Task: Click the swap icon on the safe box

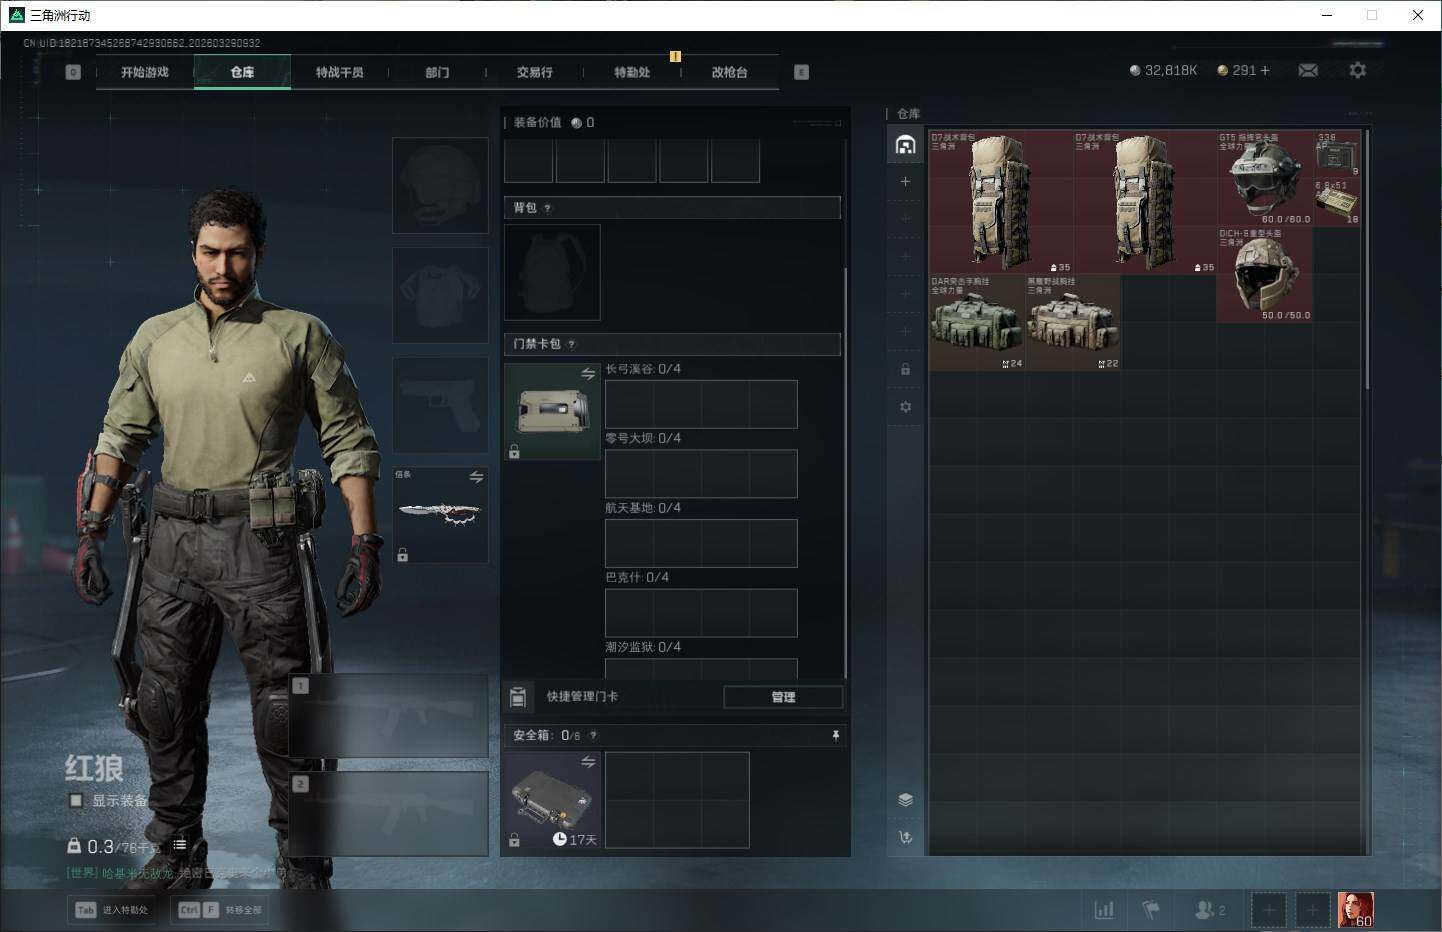Action: [588, 762]
